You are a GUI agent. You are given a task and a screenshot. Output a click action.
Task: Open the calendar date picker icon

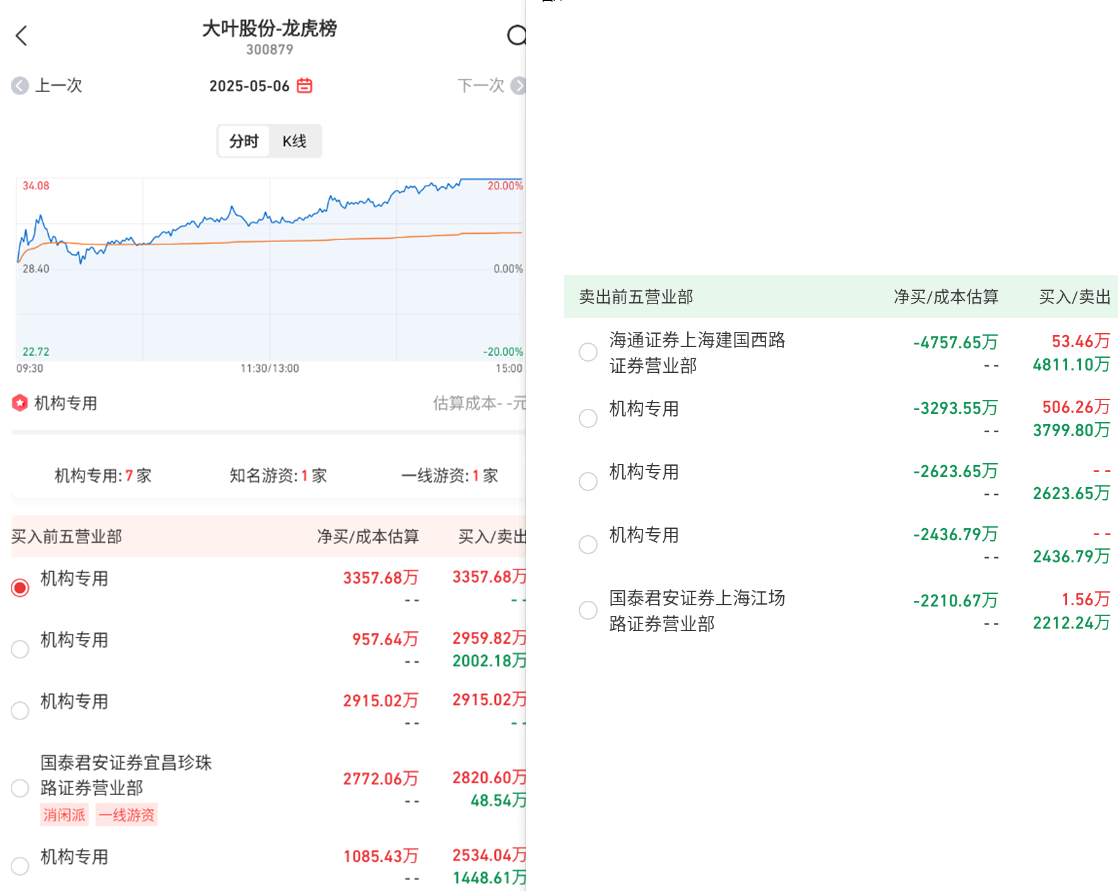pyautogui.click(x=305, y=86)
